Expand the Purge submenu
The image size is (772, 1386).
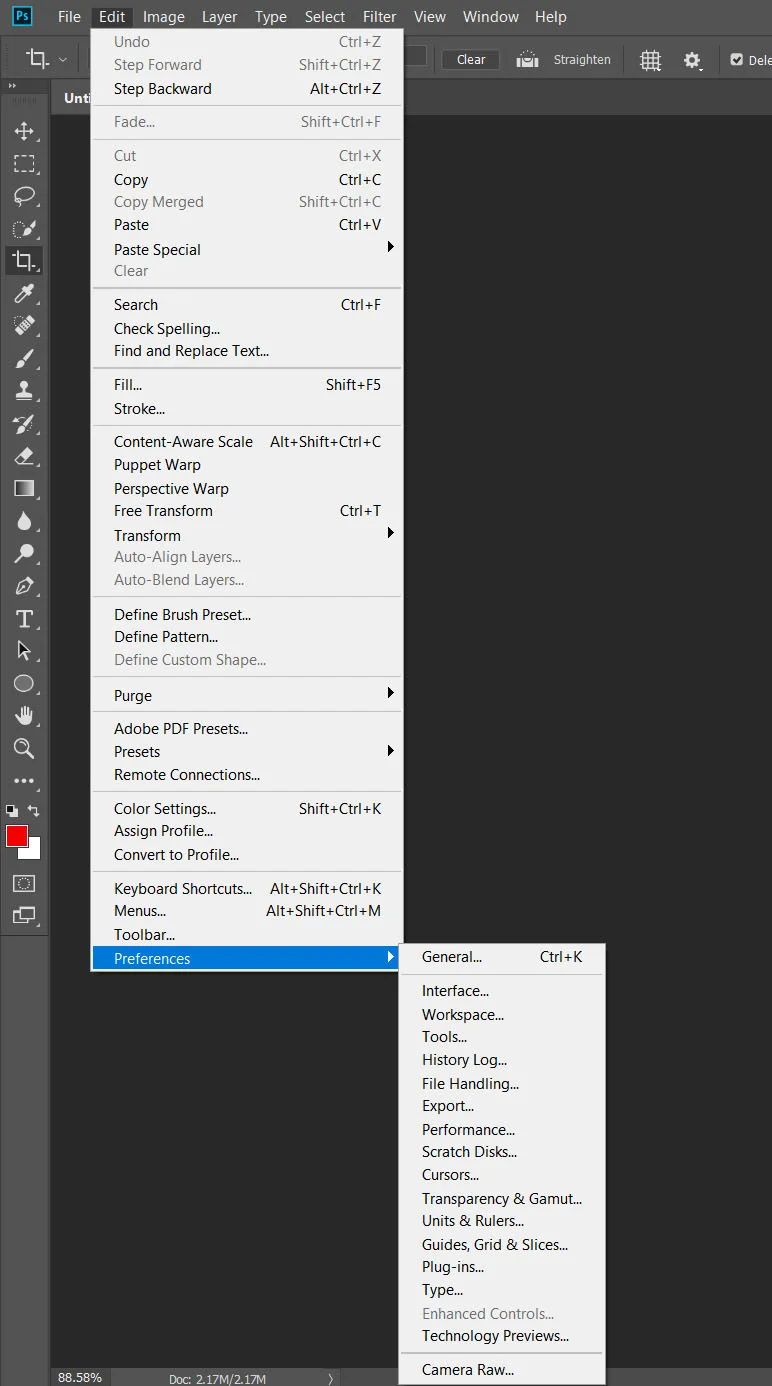coord(248,695)
